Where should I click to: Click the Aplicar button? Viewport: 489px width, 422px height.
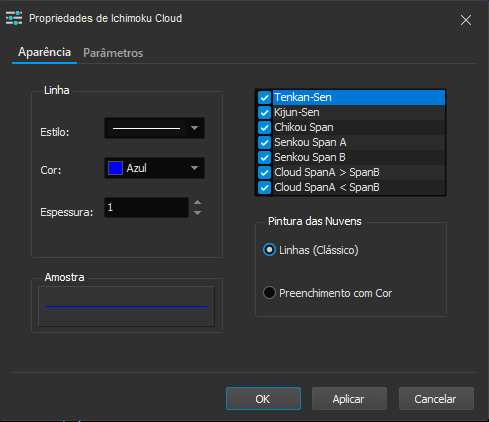(349, 399)
